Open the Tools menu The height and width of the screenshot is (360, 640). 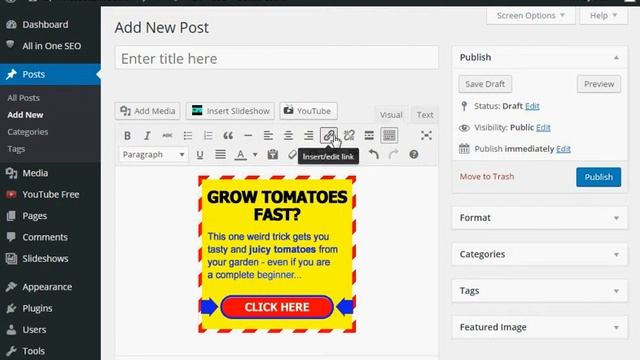pyautogui.click(x=50, y=351)
